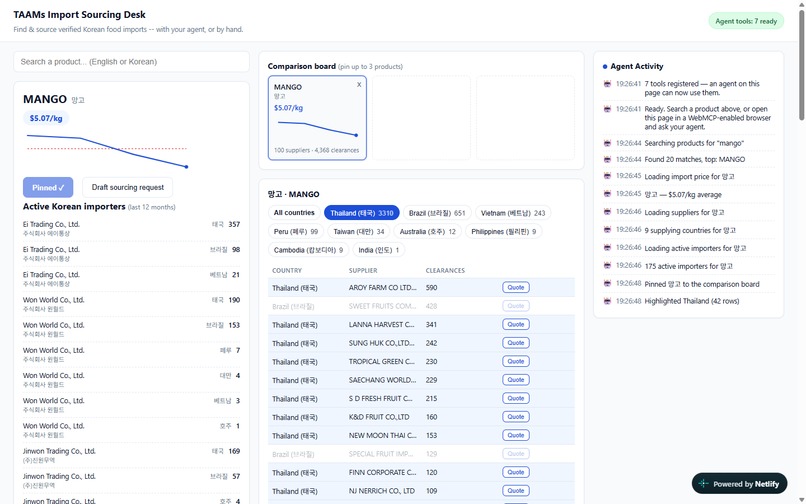This screenshot has height=504, width=806.
Task: Select Jinwon Trading Co., Ltd. row with 57
Action: [x=132, y=480]
